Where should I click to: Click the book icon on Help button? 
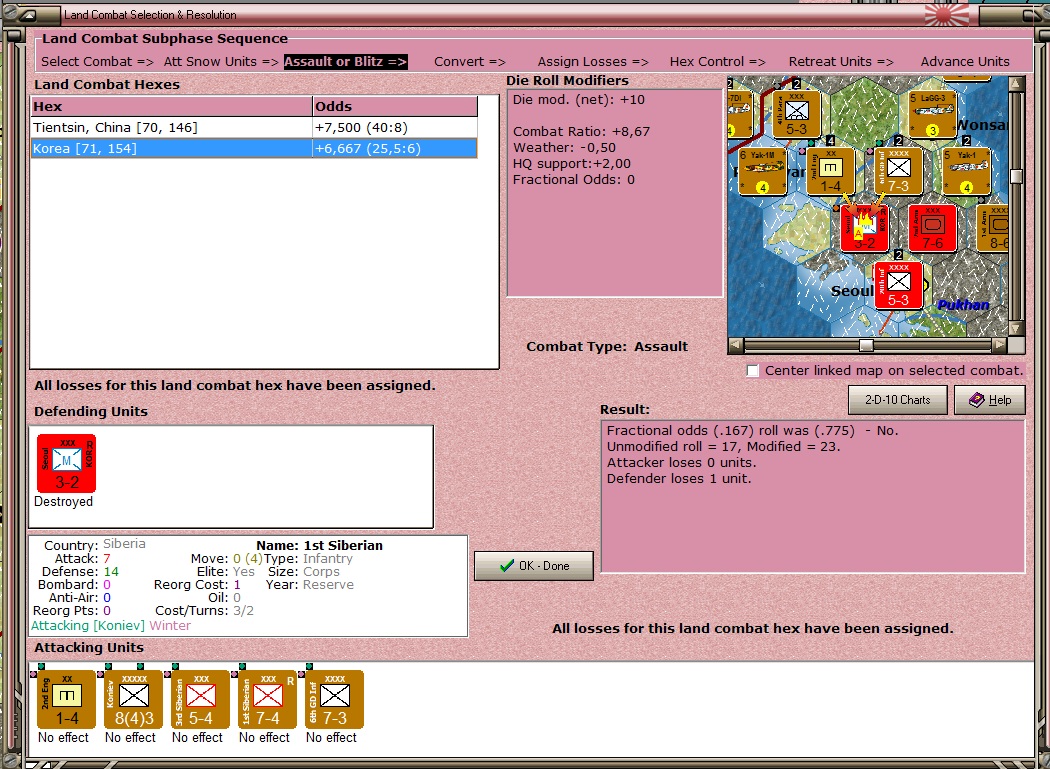[x=977, y=400]
